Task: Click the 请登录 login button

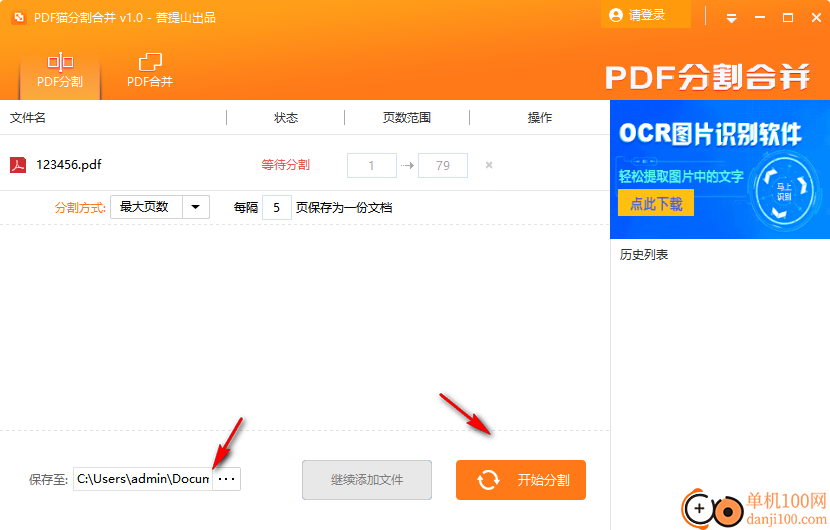Action: (x=646, y=15)
